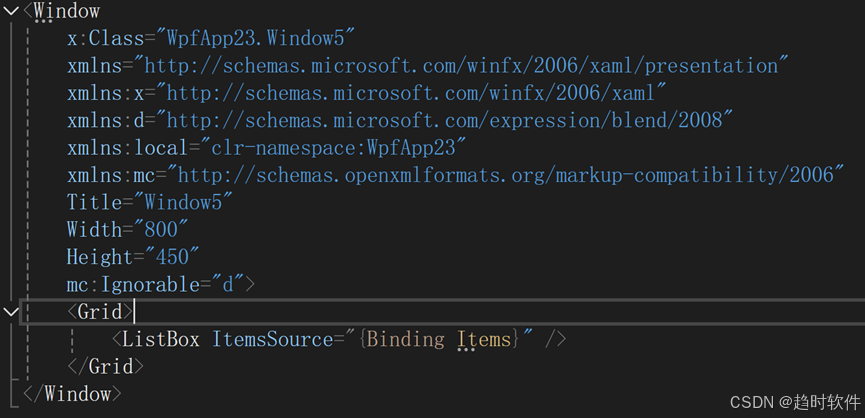This screenshot has height=418, width=865.
Task: Click the mc:Ignorable attribute name
Action: pyautogui.click(x=133, y=284)
